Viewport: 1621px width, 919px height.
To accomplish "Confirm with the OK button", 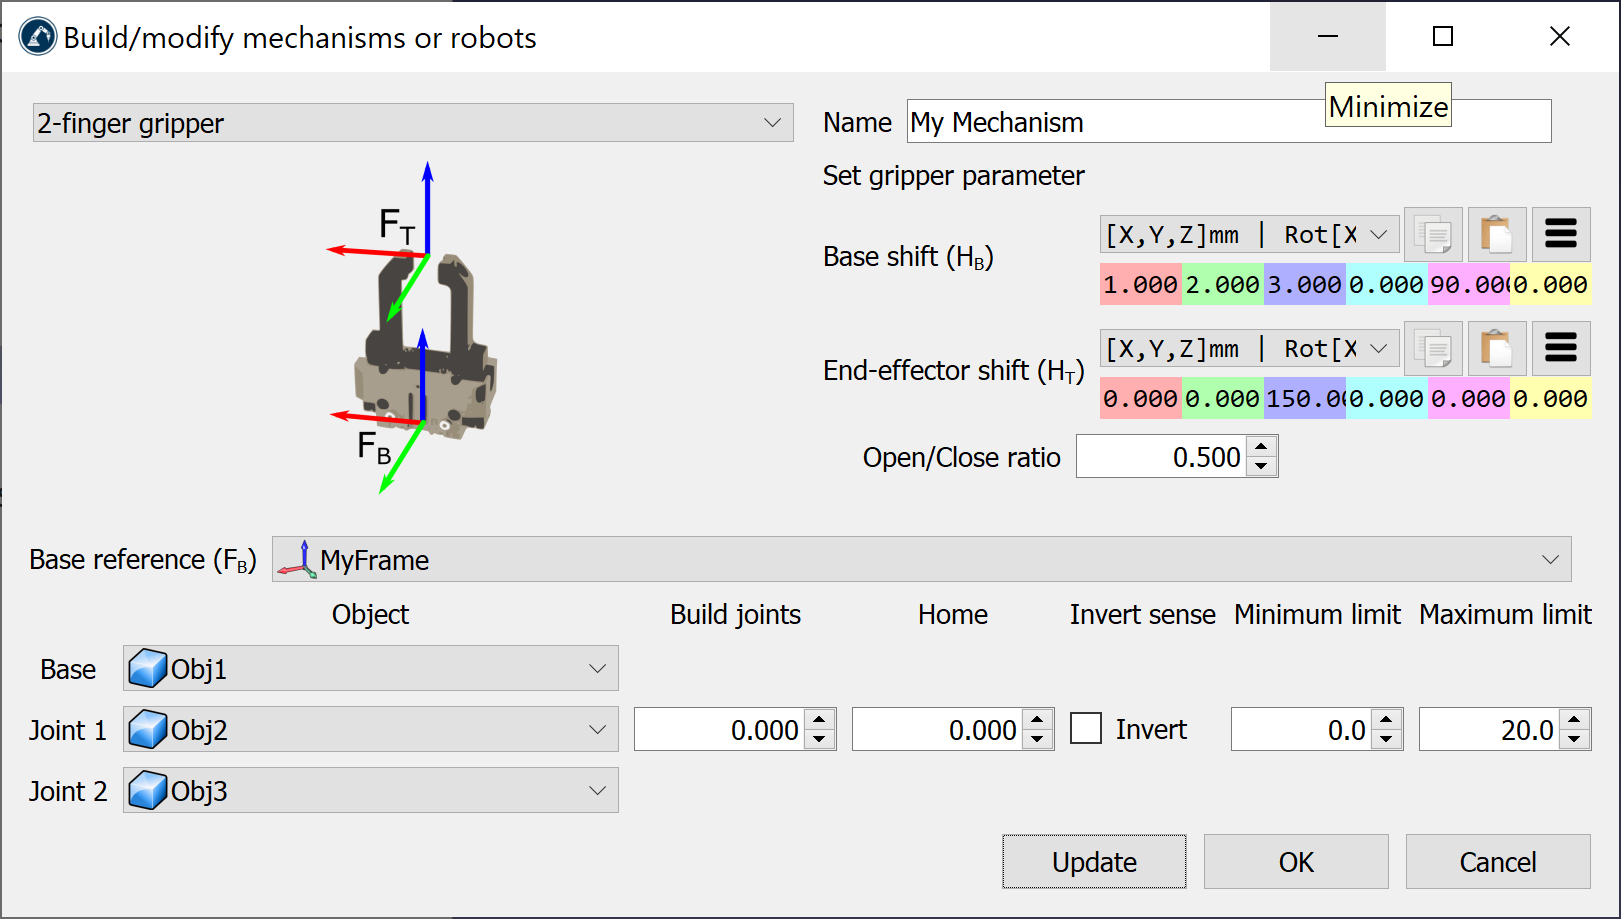I will click(1295, 862).
